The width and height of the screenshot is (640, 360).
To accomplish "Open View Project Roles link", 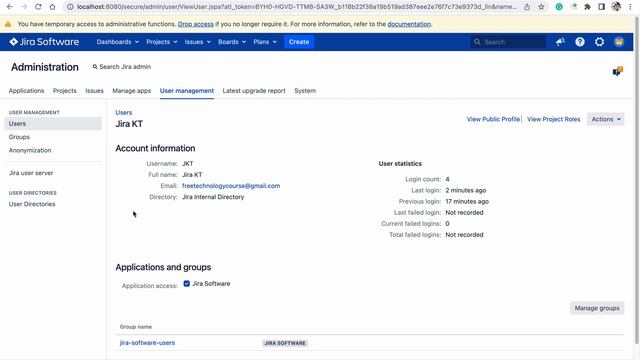I will [553, 119].
